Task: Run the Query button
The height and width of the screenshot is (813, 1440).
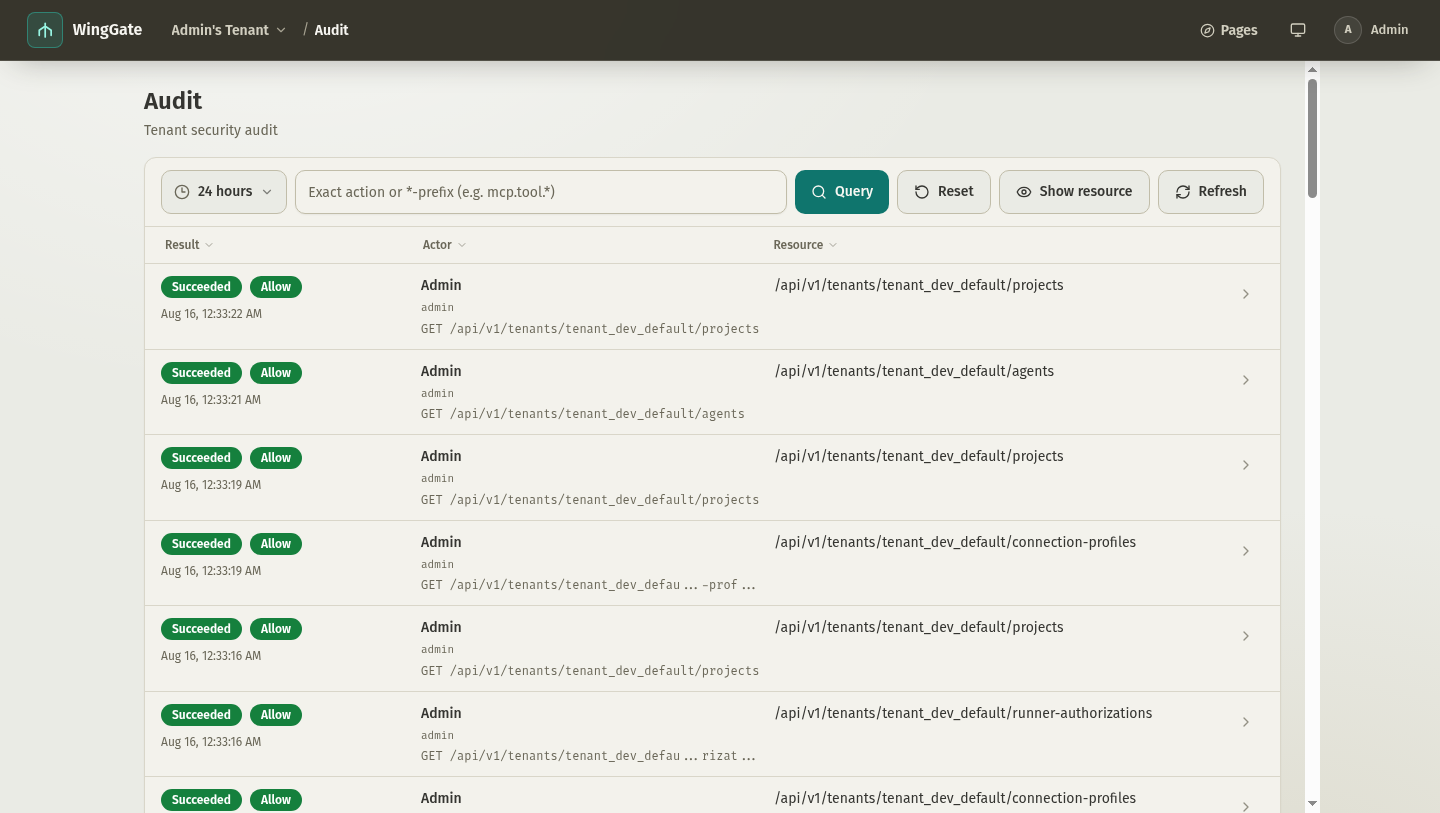Action: click(x=842, y=192)
